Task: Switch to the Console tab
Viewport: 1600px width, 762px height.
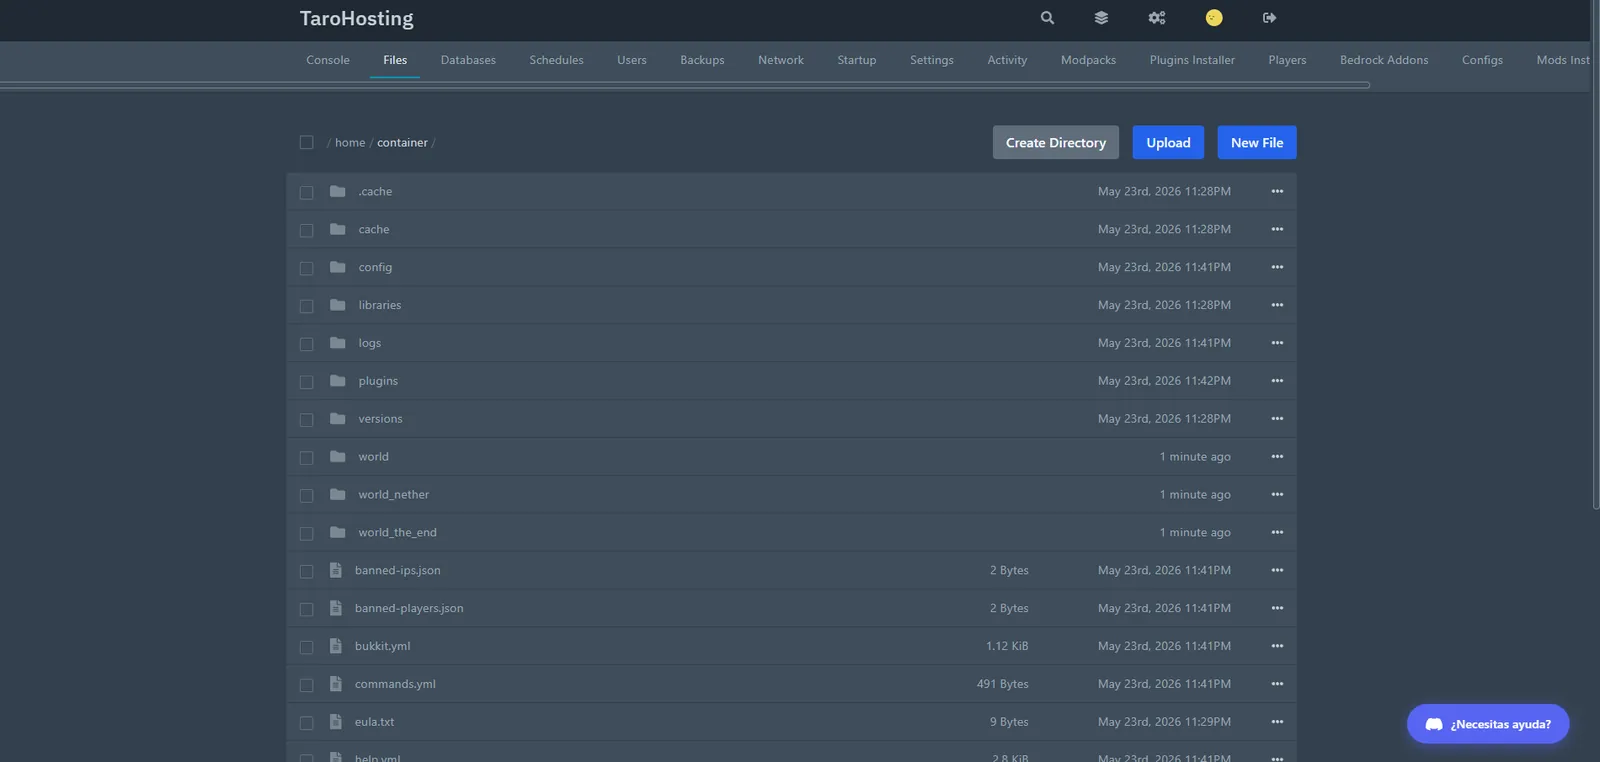Action: (x=328, y=60)
